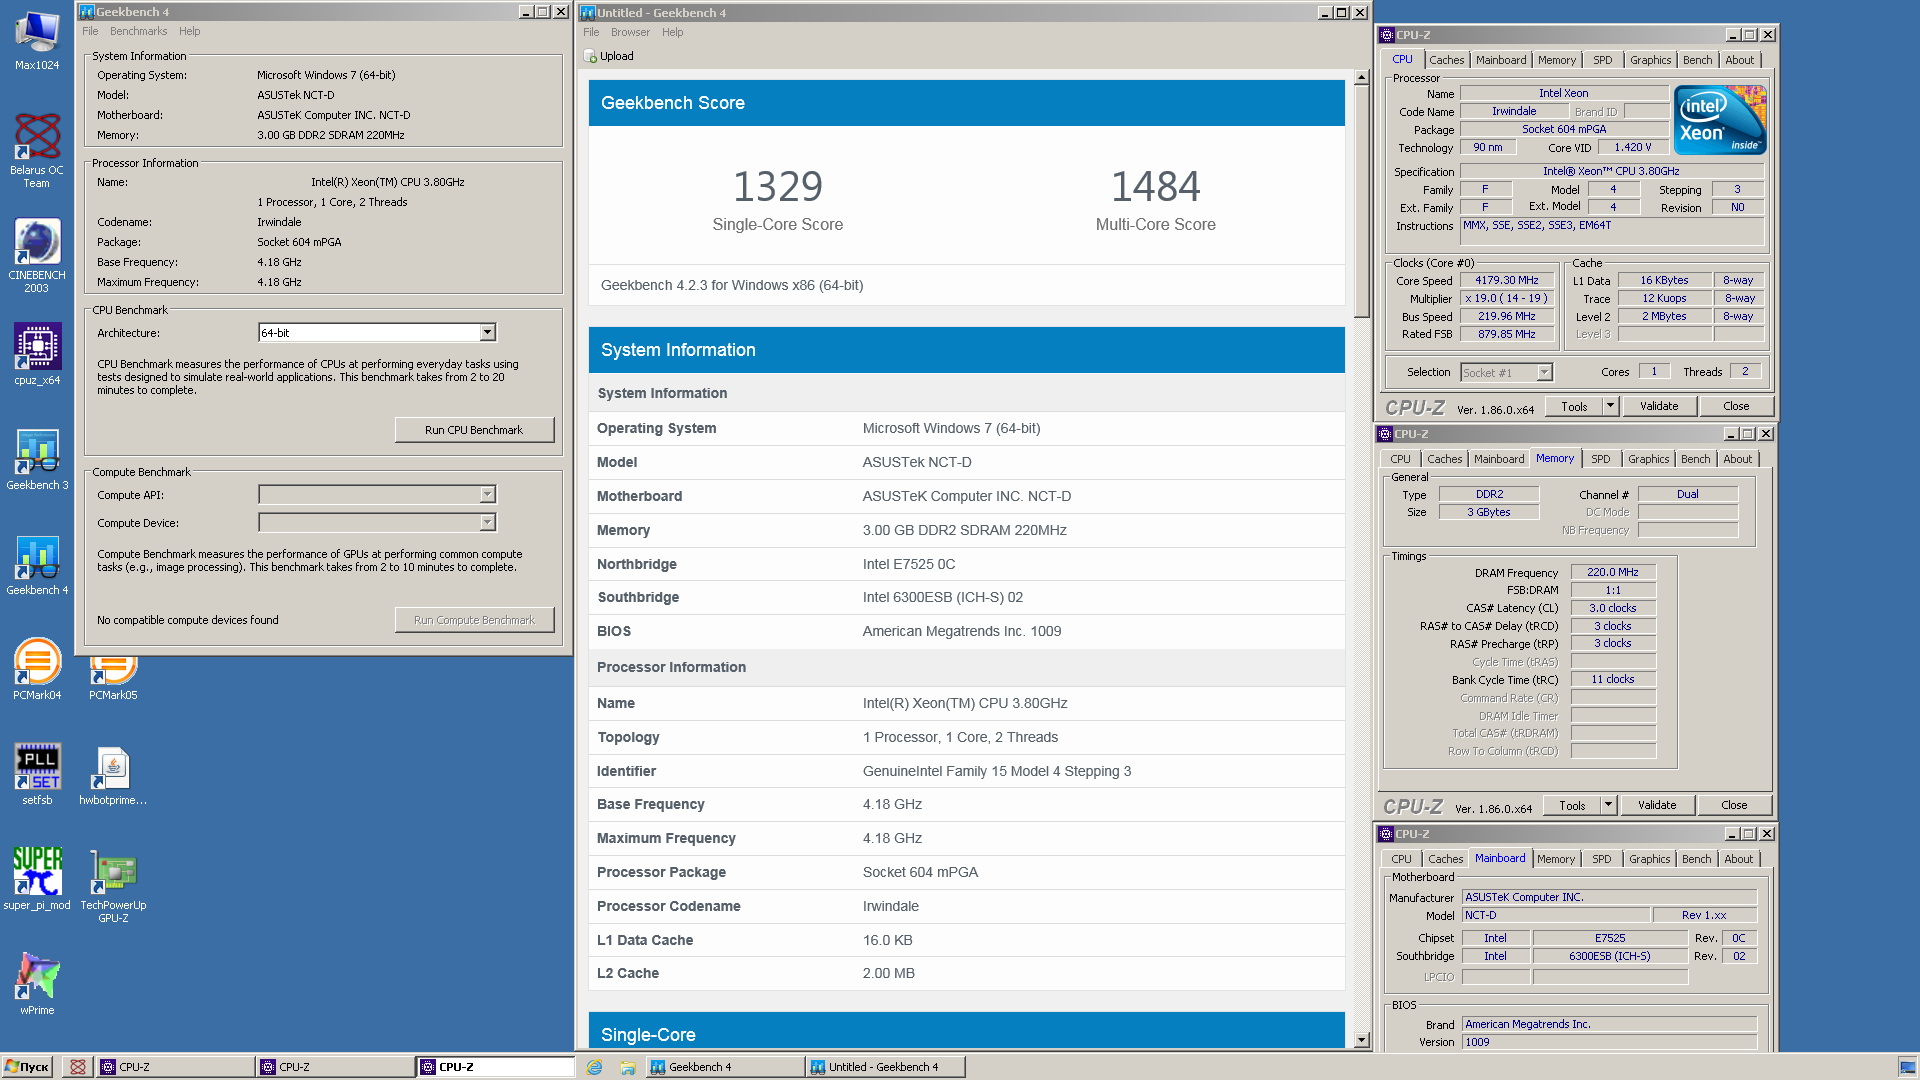Expand the Tools dropdown arrow in top CPU-Z window
The image size is (1920, 1080).
click(x=1610, y=406)
